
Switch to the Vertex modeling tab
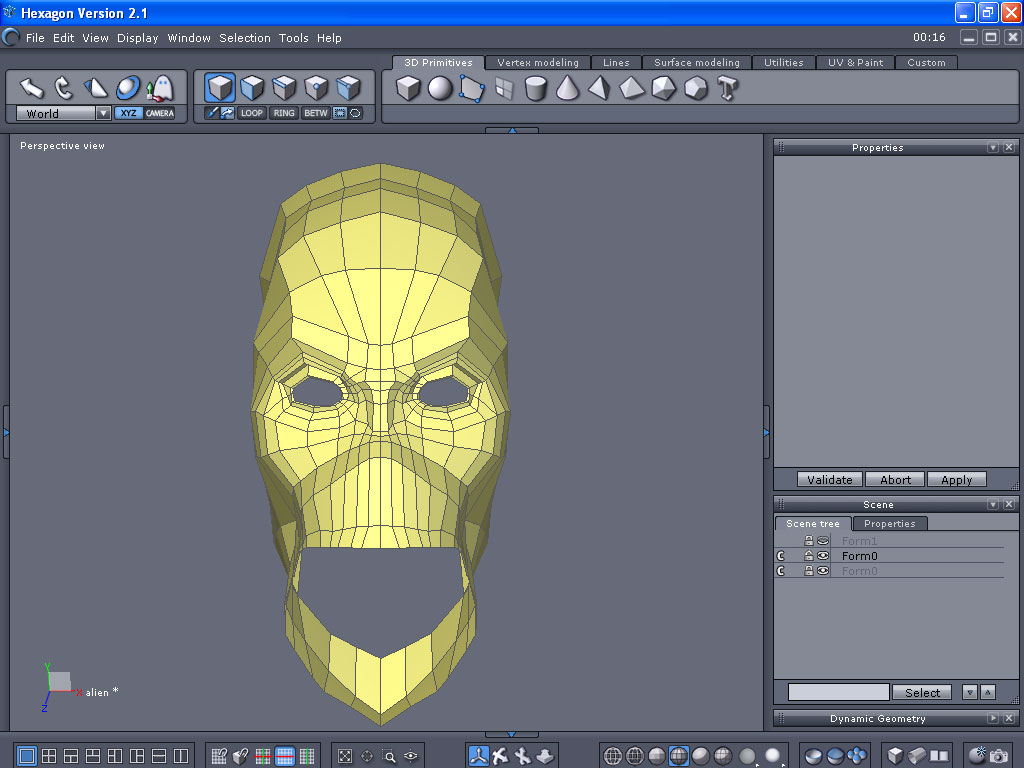pyautogui.click(x=538, y=62)
